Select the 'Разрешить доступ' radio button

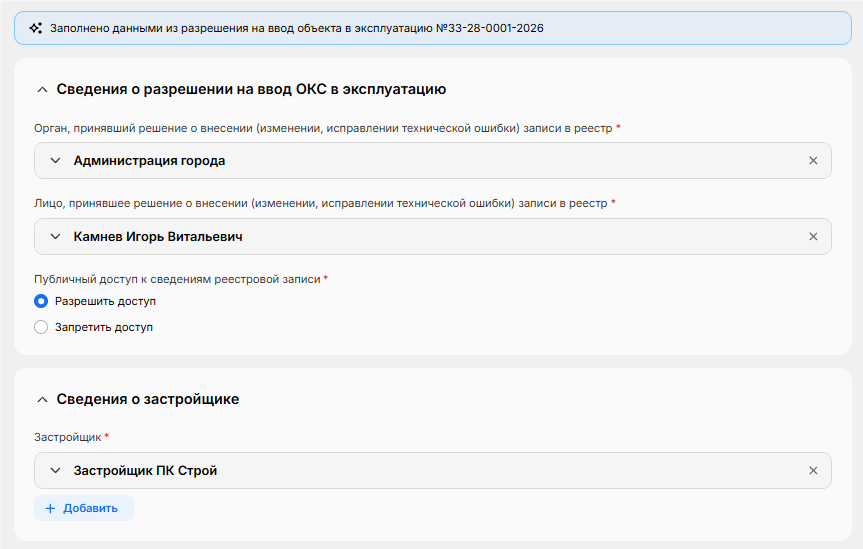41,301
